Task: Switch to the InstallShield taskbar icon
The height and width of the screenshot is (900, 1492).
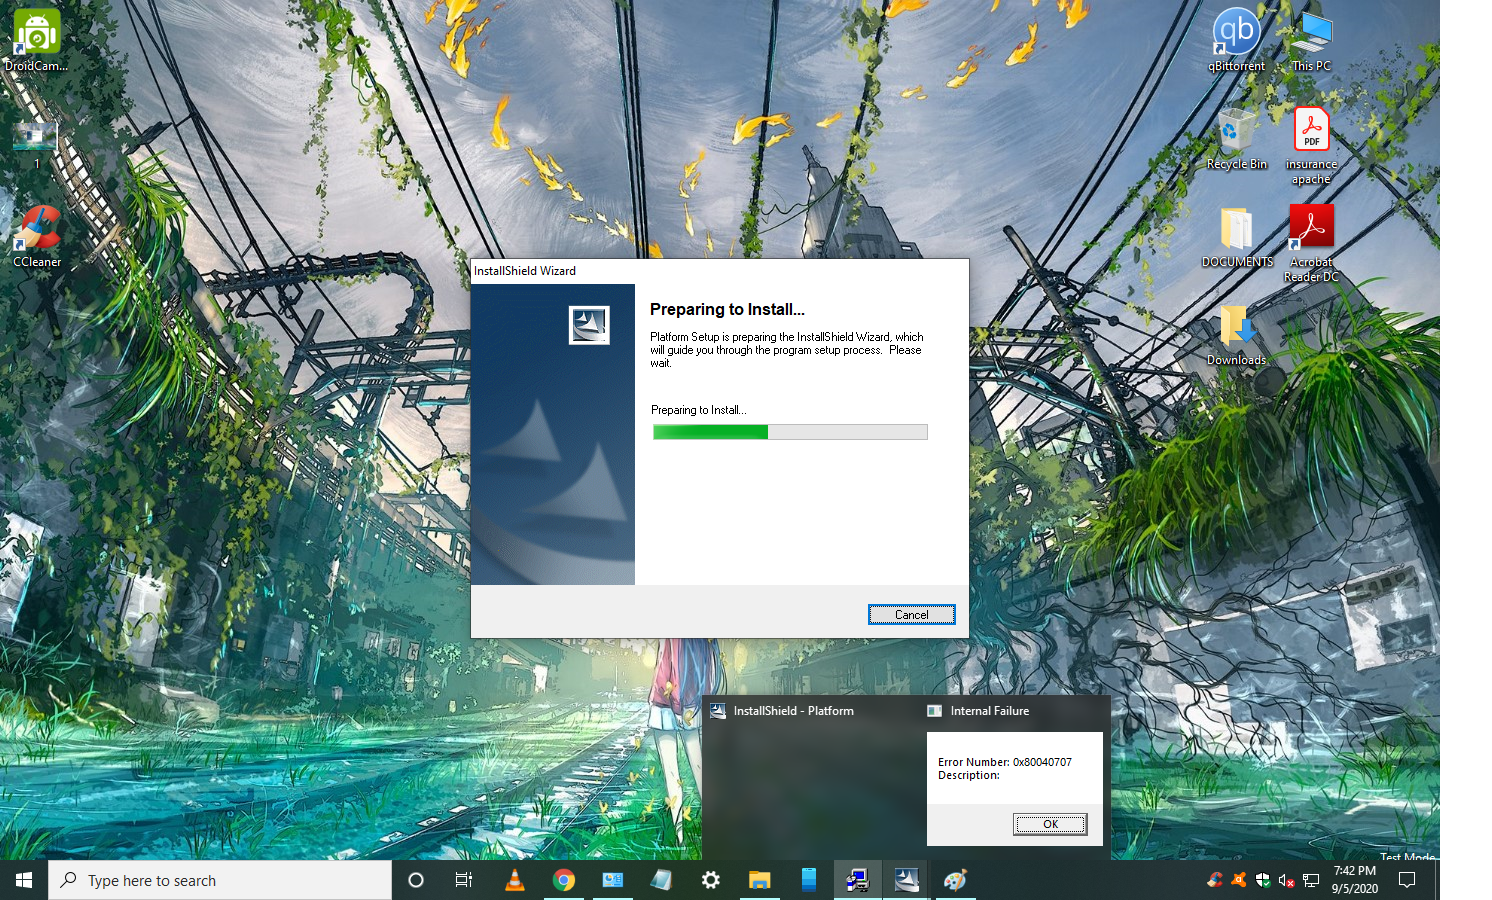Action: click(x=906, y=880)
